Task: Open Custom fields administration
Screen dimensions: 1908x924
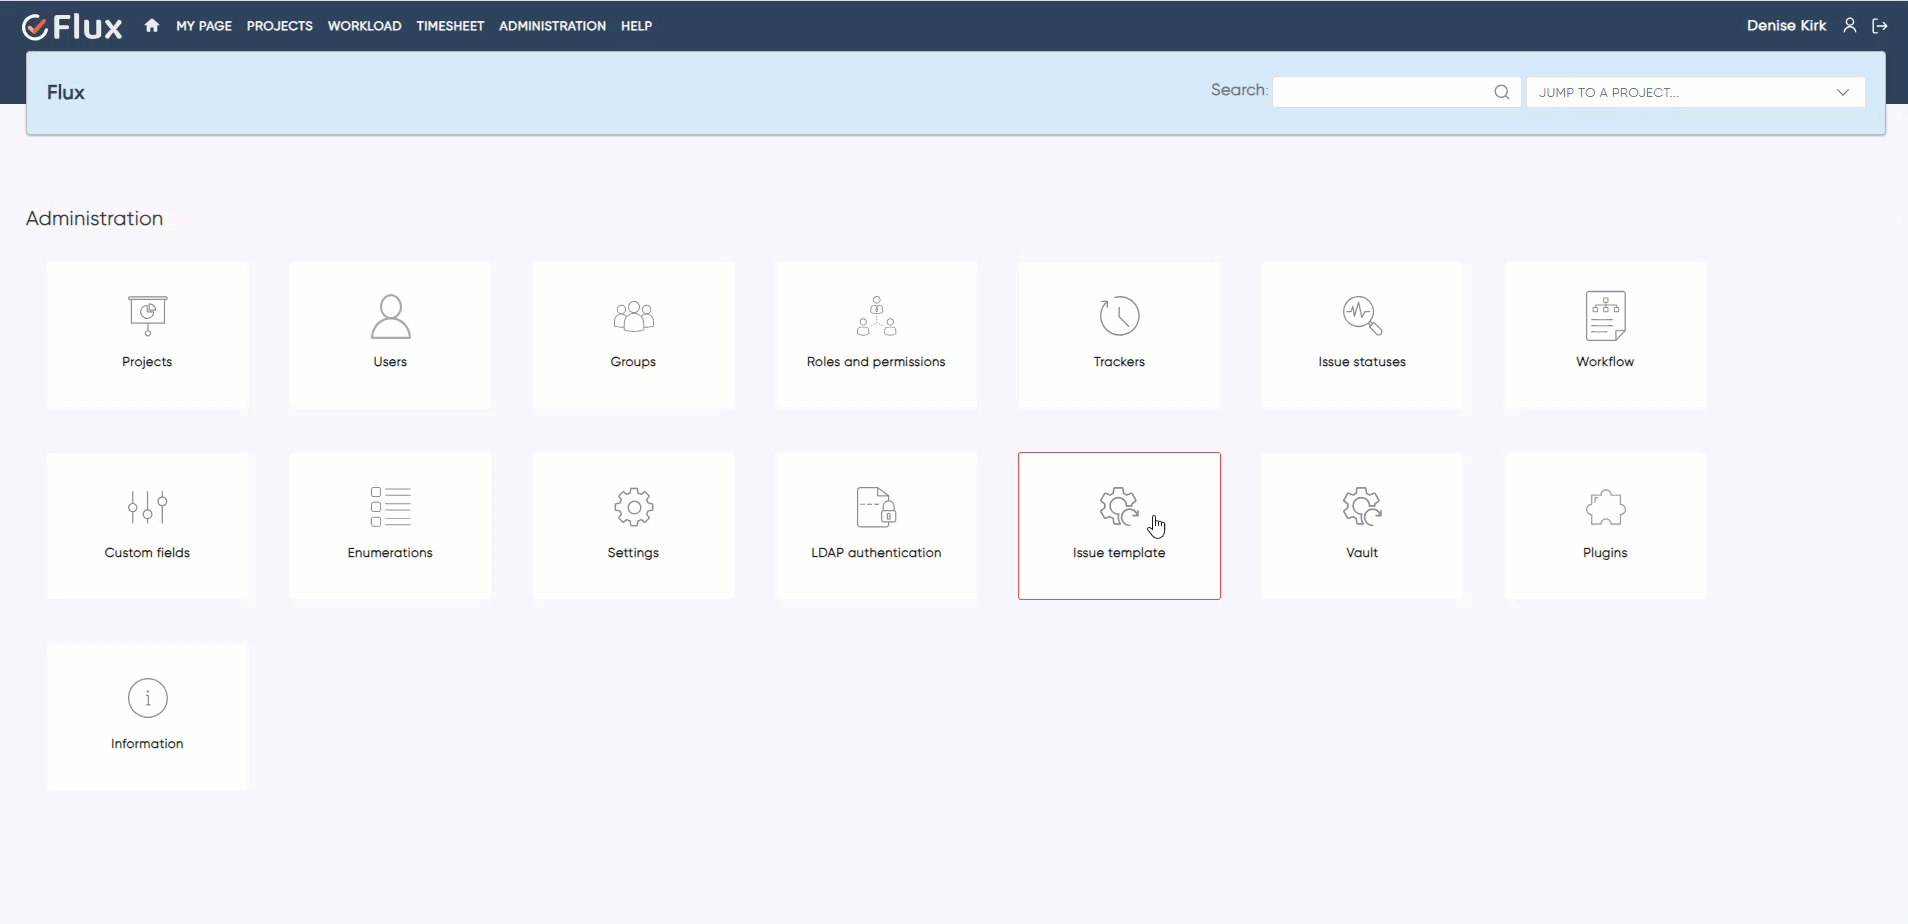Action: click(x=146, y=525)
